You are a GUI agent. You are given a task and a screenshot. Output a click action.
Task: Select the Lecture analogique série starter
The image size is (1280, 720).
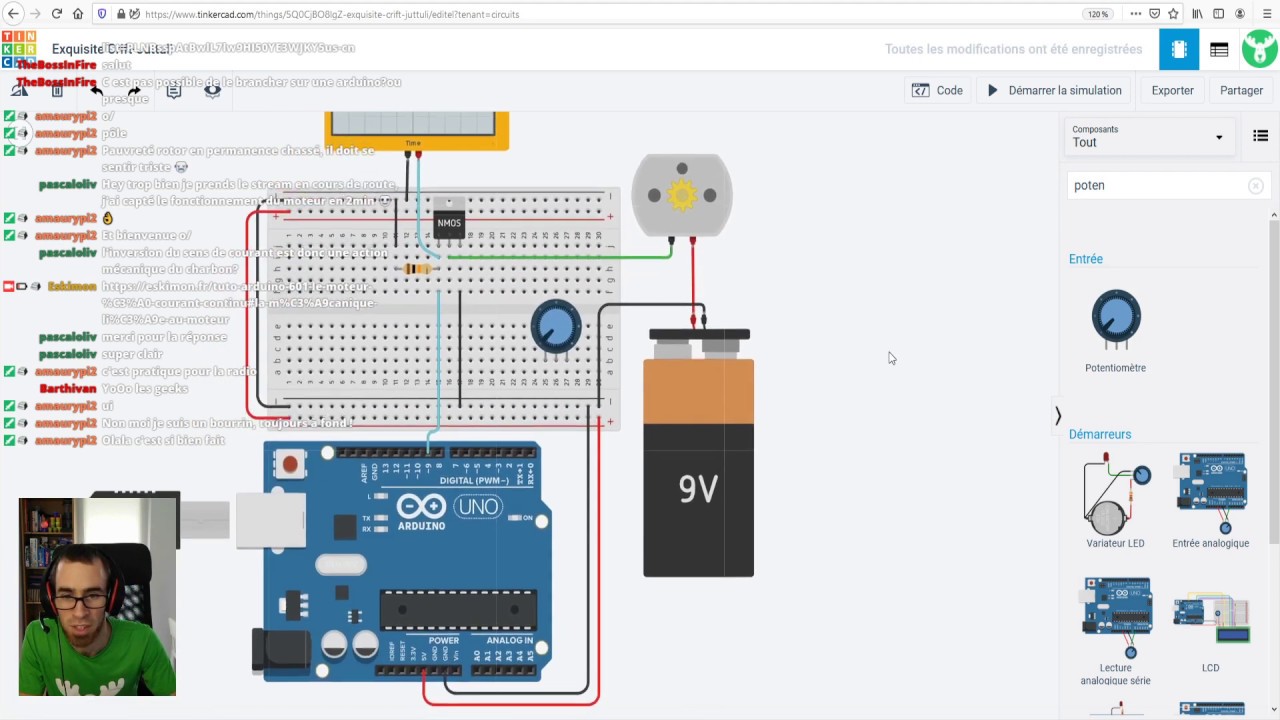[1115, 630]
